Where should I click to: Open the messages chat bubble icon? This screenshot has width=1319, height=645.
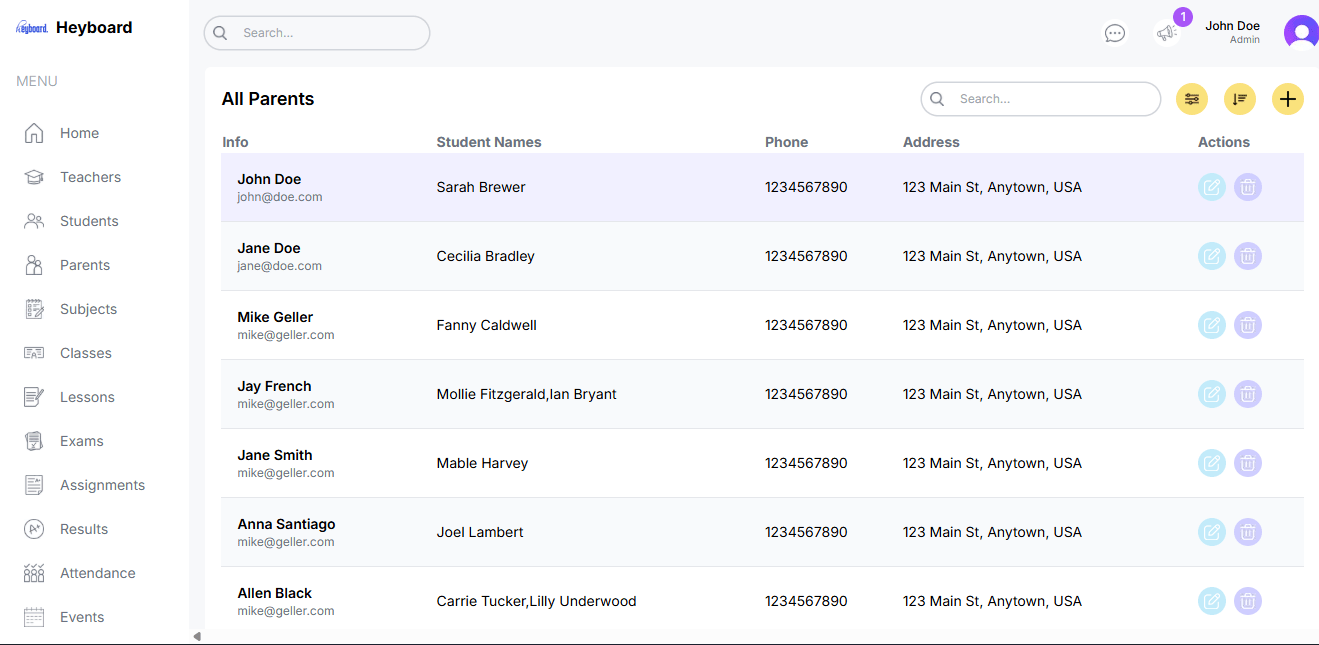coord(1115,33)
